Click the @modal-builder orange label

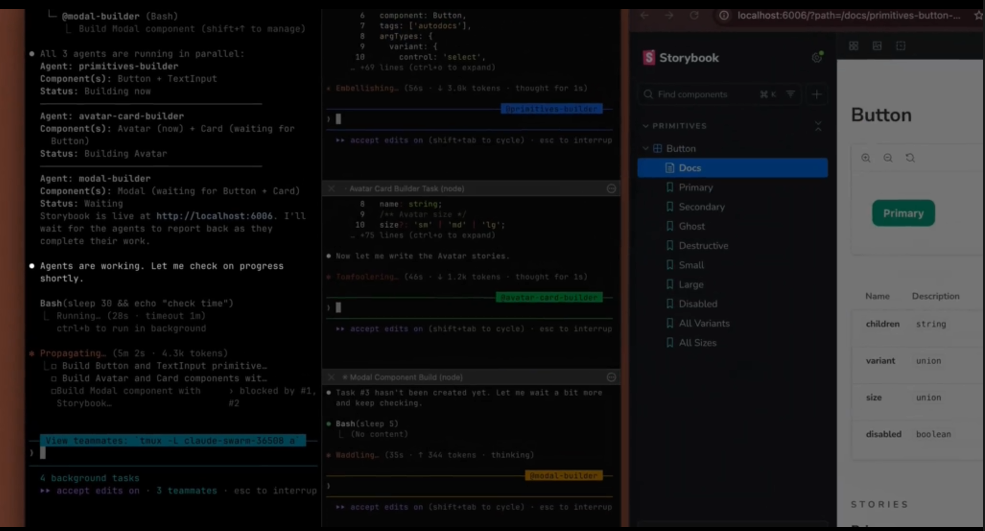563,476
